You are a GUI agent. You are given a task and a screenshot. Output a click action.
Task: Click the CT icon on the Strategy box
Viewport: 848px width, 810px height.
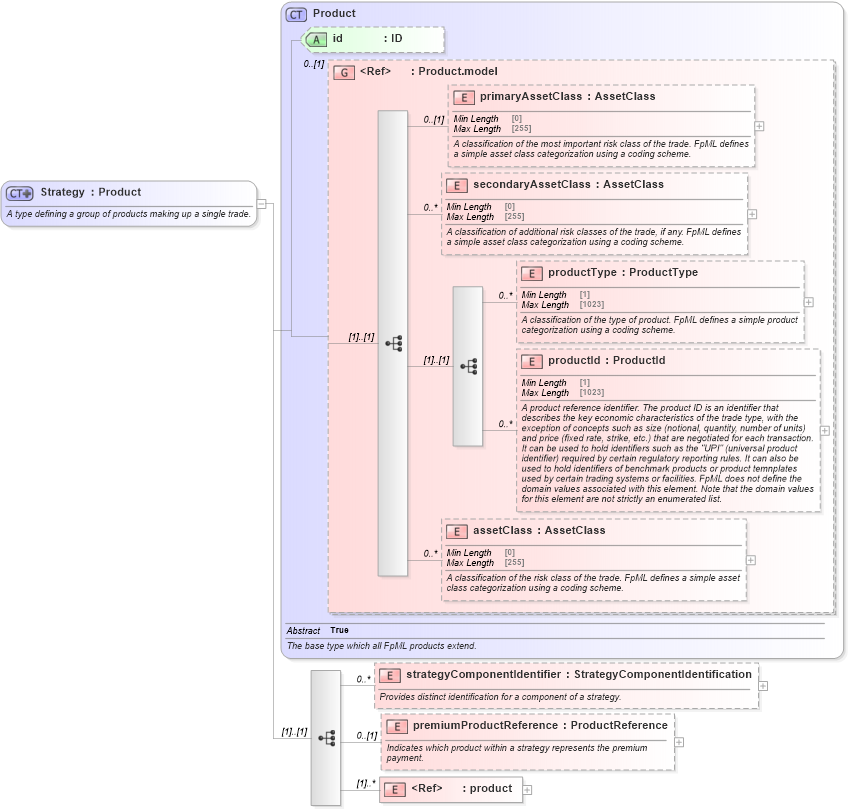point(20,192)
